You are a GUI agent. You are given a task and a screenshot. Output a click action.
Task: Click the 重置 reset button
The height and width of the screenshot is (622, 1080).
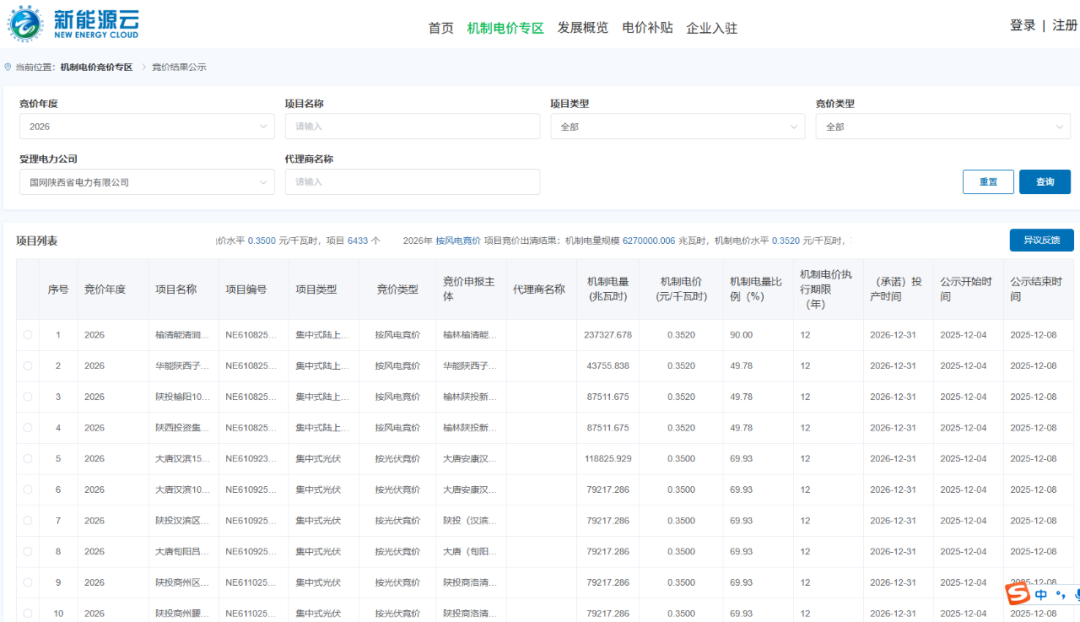(988, 182)
